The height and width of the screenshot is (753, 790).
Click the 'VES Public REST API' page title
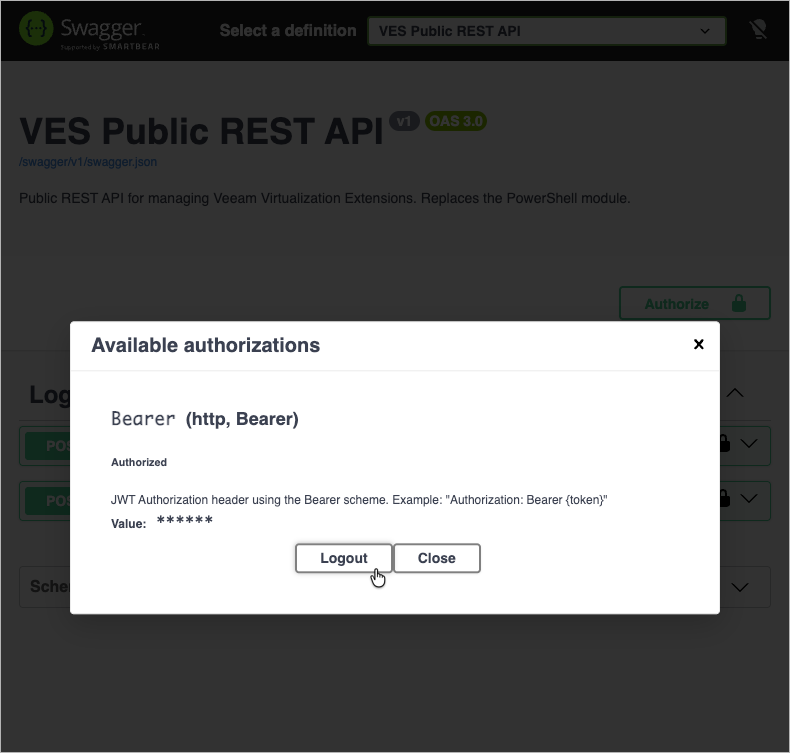pyautogui.click(x=202, y=131)
